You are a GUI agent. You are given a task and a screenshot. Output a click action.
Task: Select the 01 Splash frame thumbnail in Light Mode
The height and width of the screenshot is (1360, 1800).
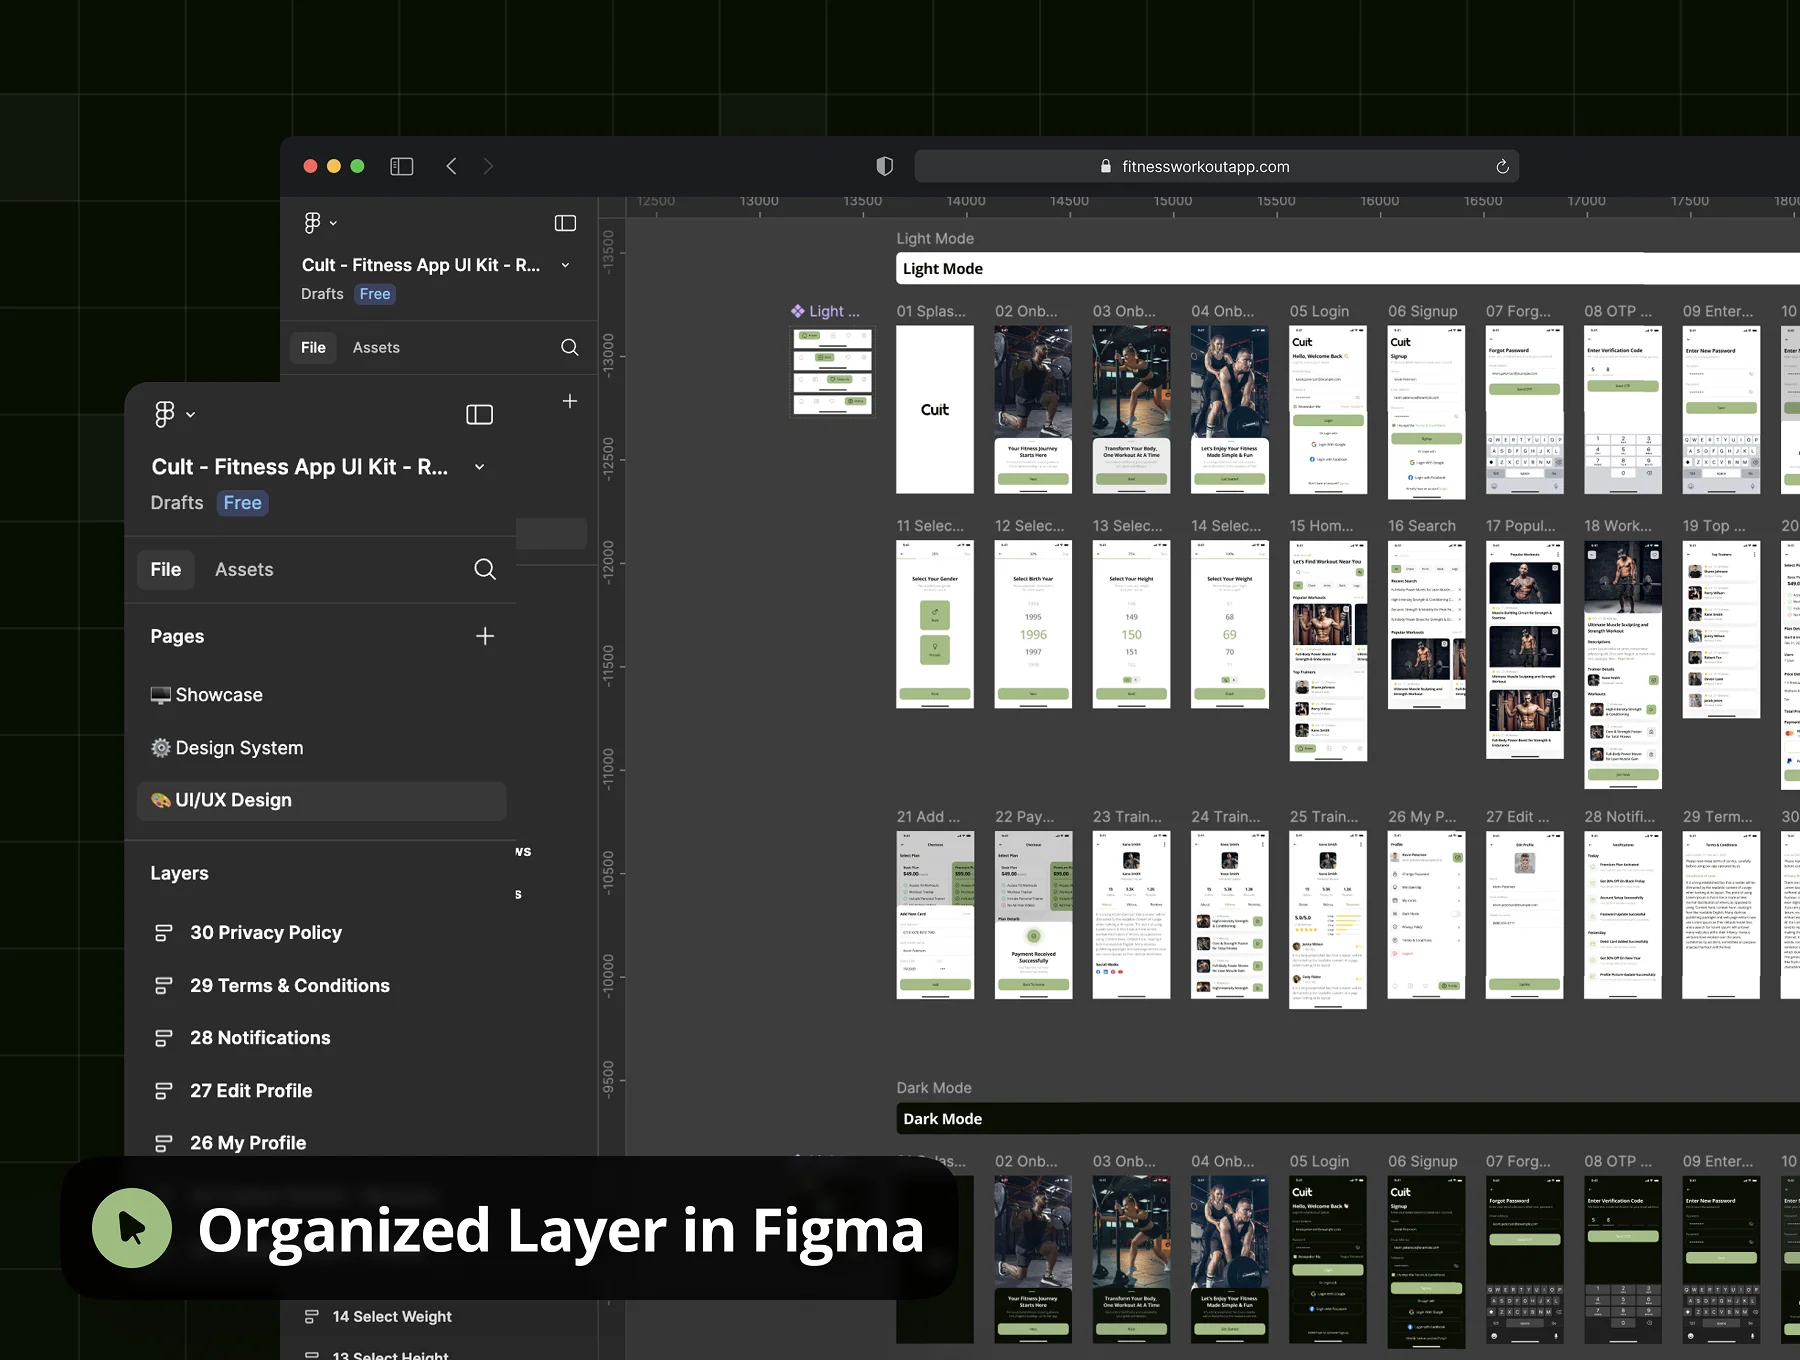point(935,410)
